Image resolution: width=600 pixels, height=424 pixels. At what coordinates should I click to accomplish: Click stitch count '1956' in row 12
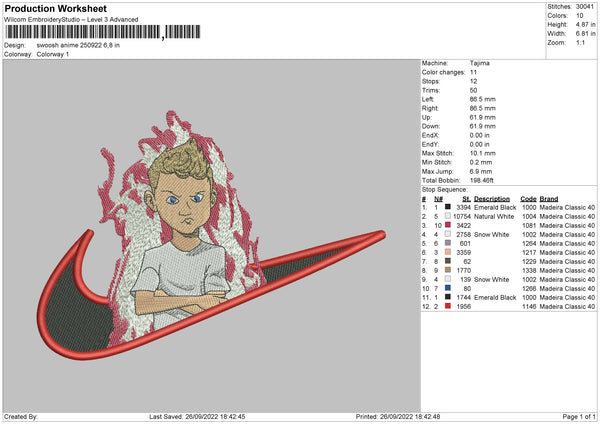463,307
